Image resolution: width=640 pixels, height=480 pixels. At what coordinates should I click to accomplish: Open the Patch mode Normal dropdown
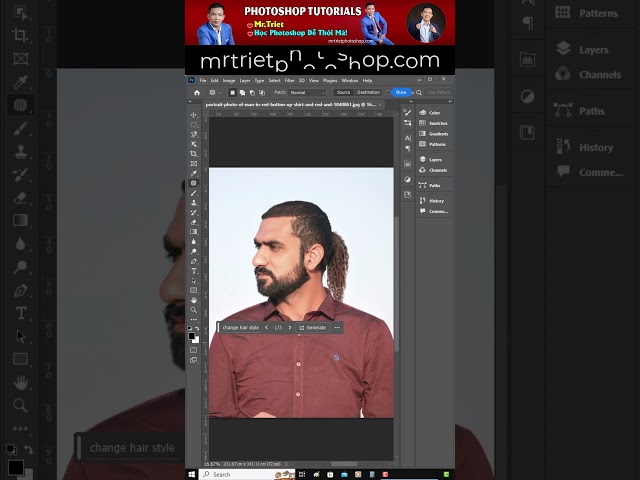pyautogui.click(x=307, y=93)
